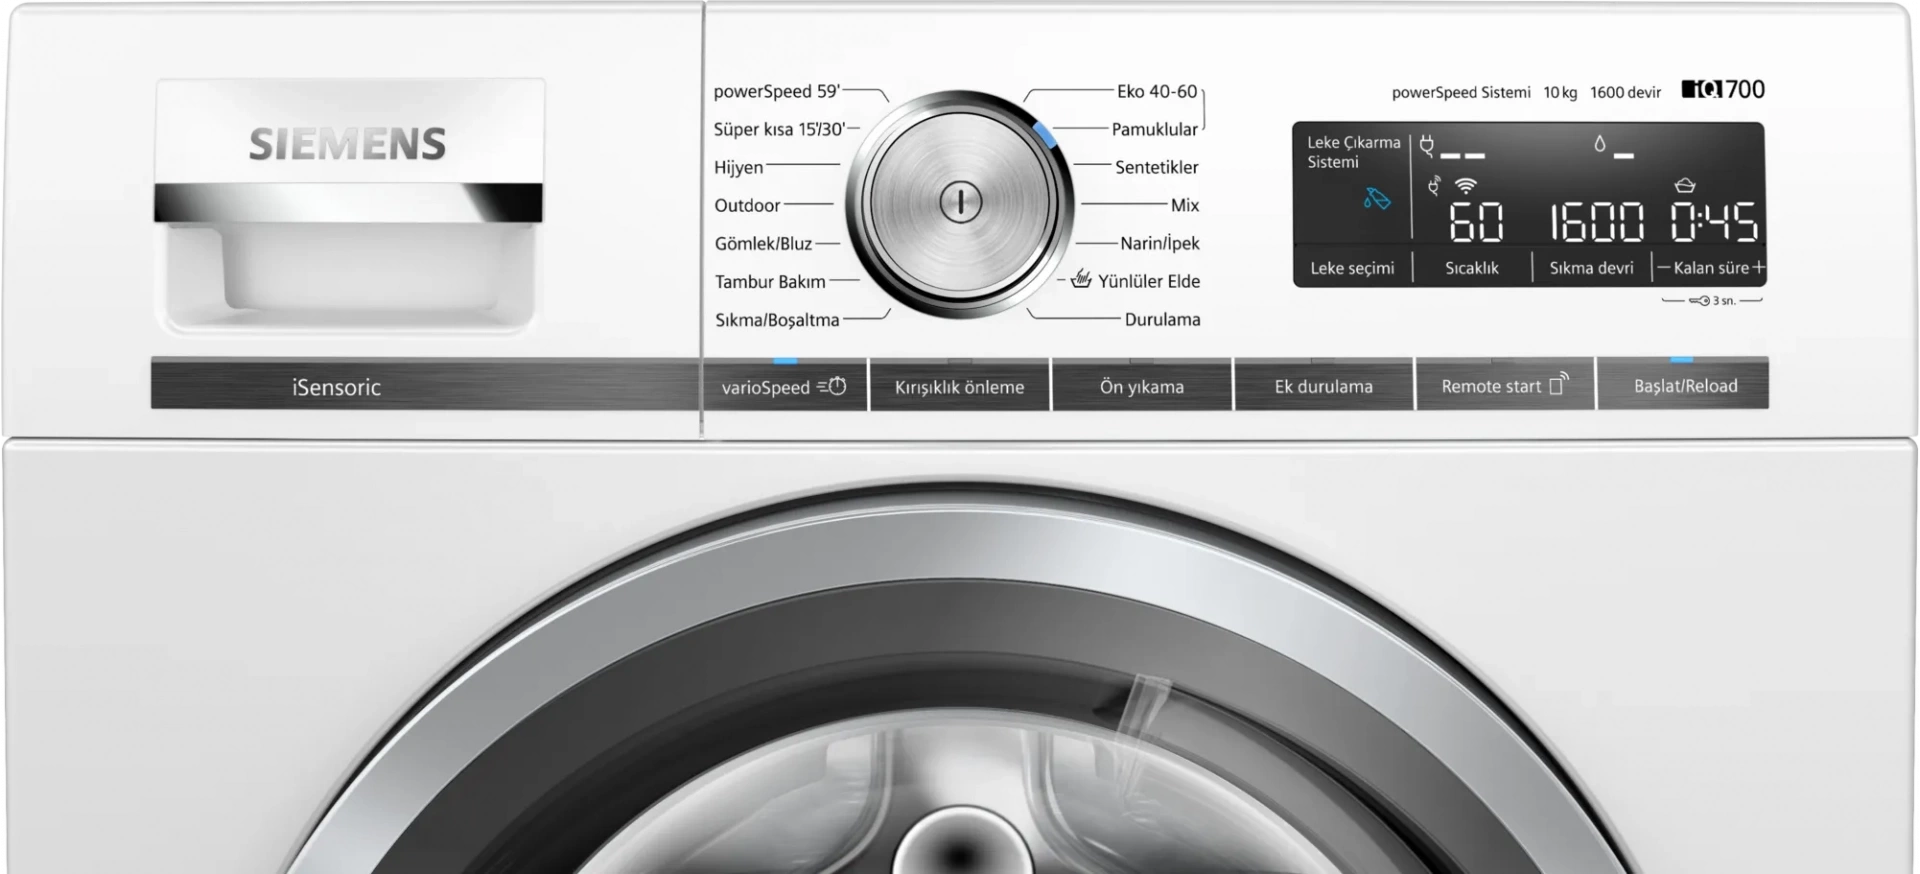Select the Sıkma/Boşaltma program

(x=777, y=320)
